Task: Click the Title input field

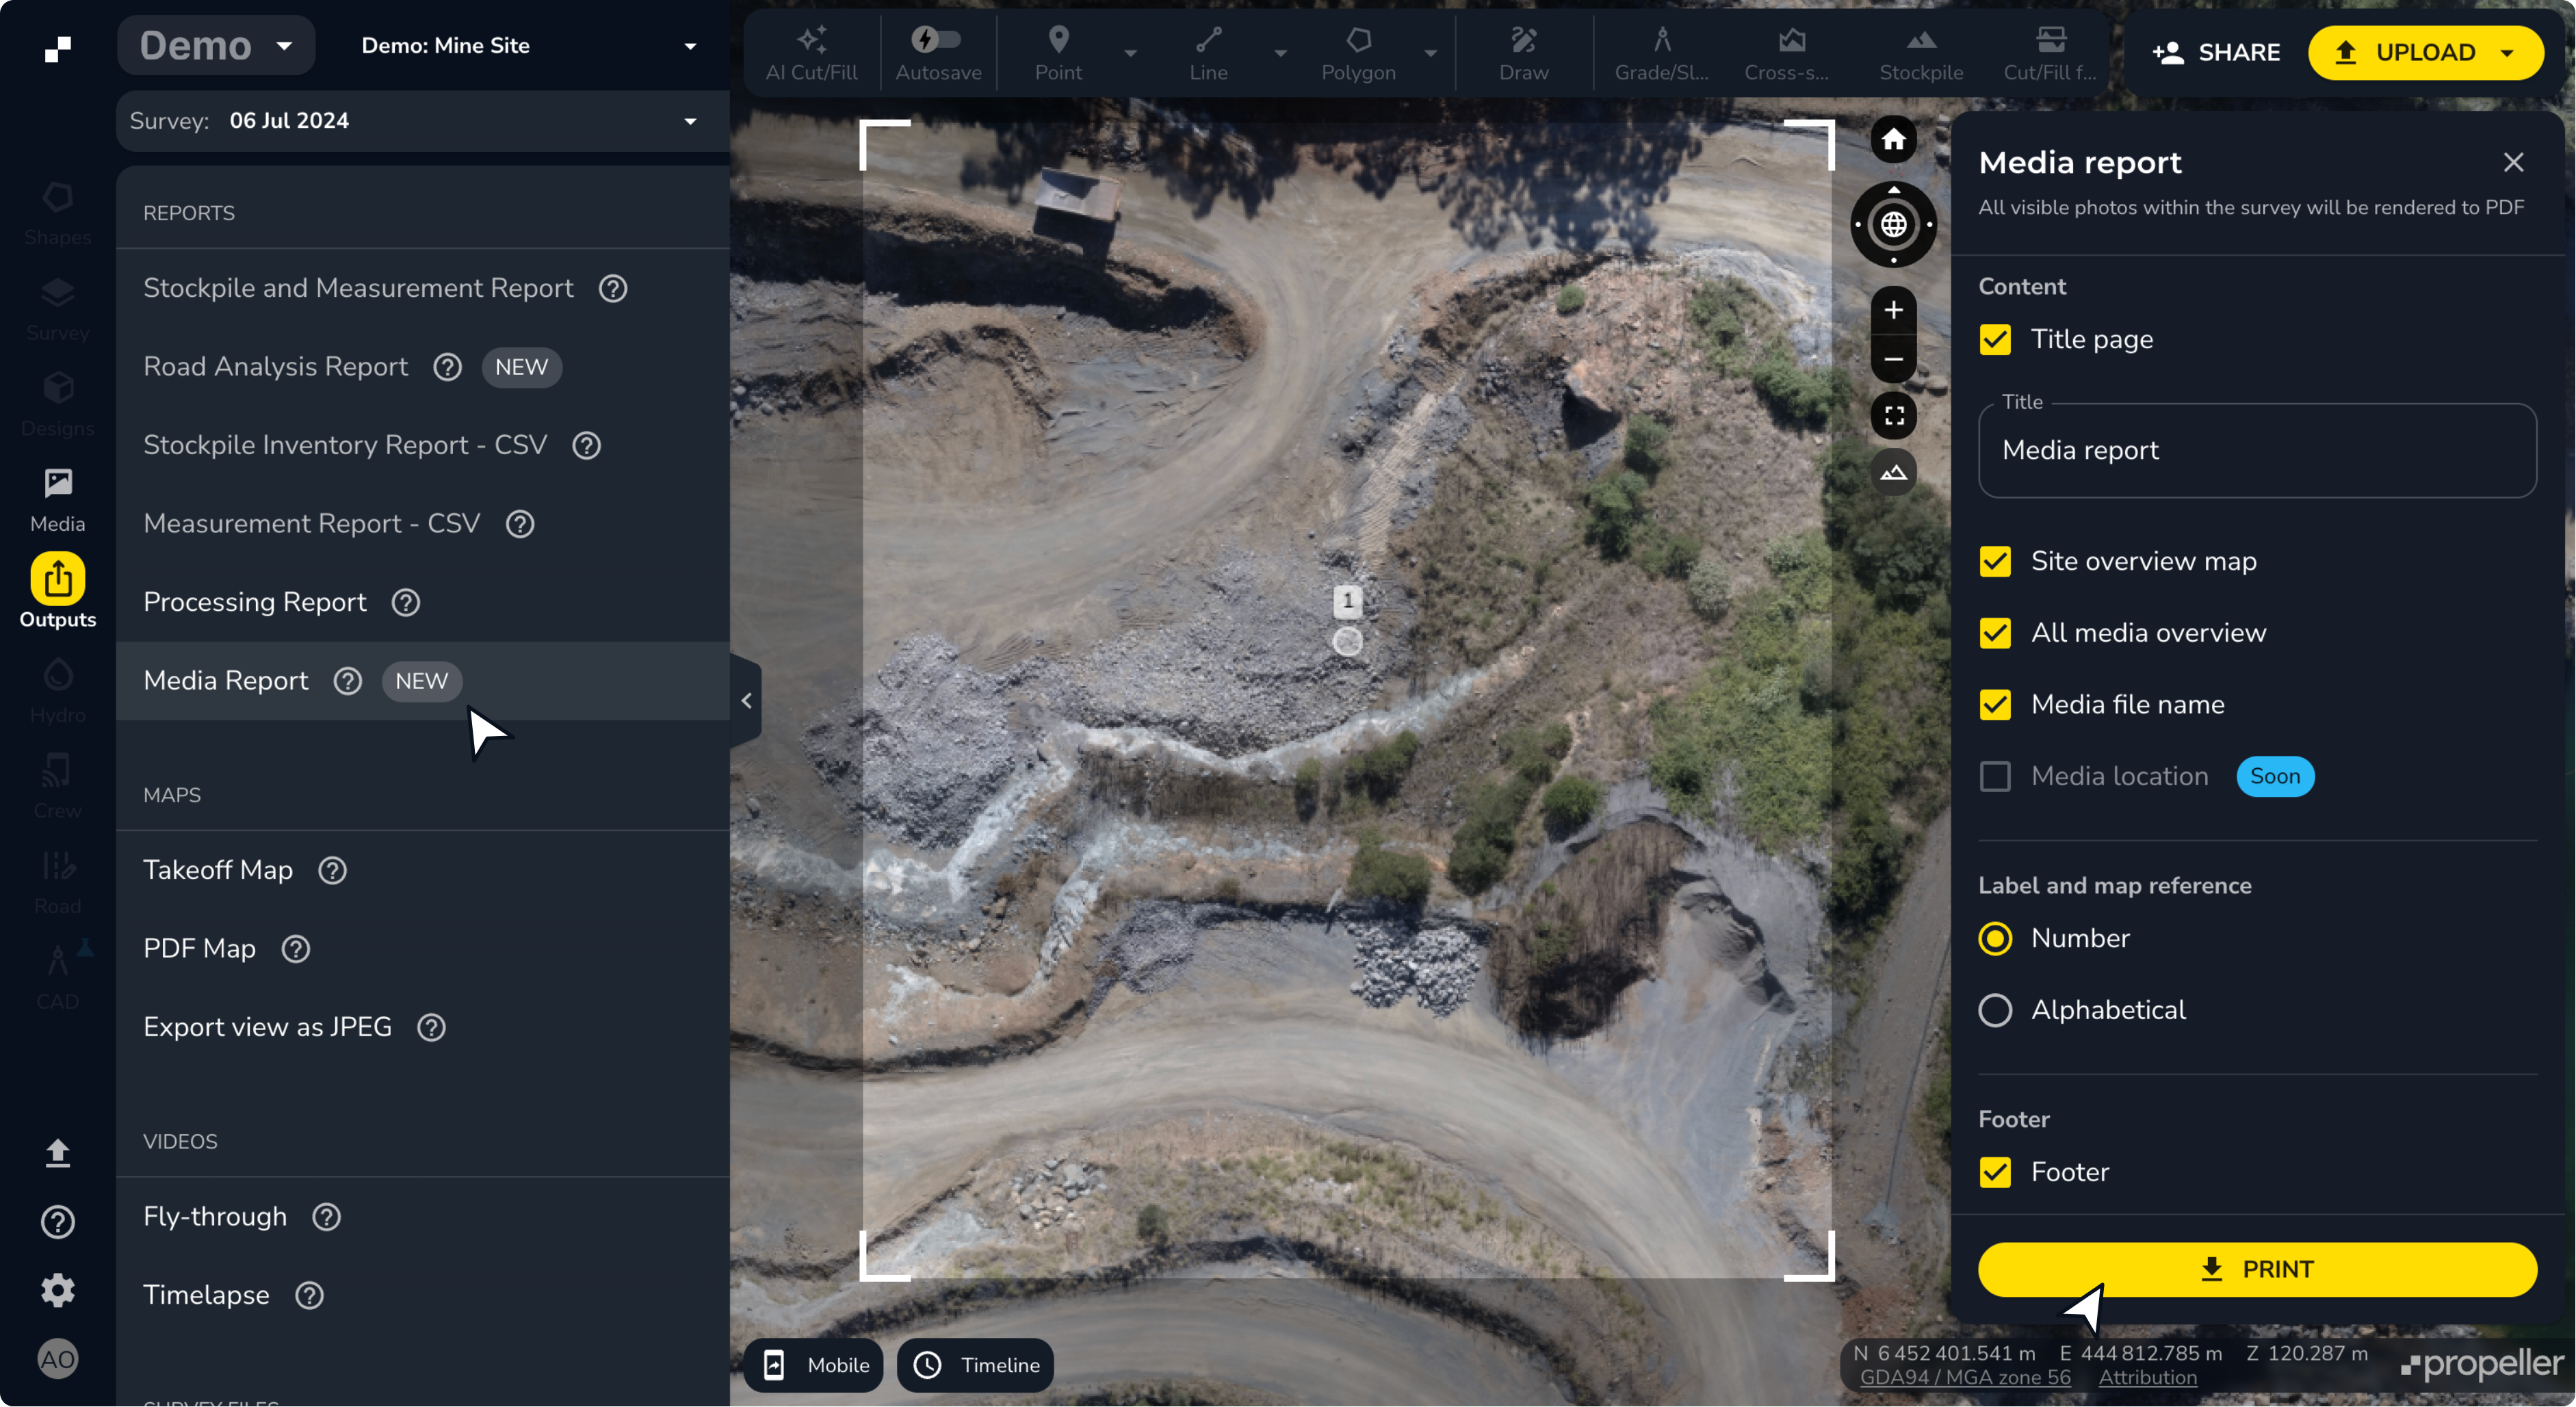Action: point(2257,450)
